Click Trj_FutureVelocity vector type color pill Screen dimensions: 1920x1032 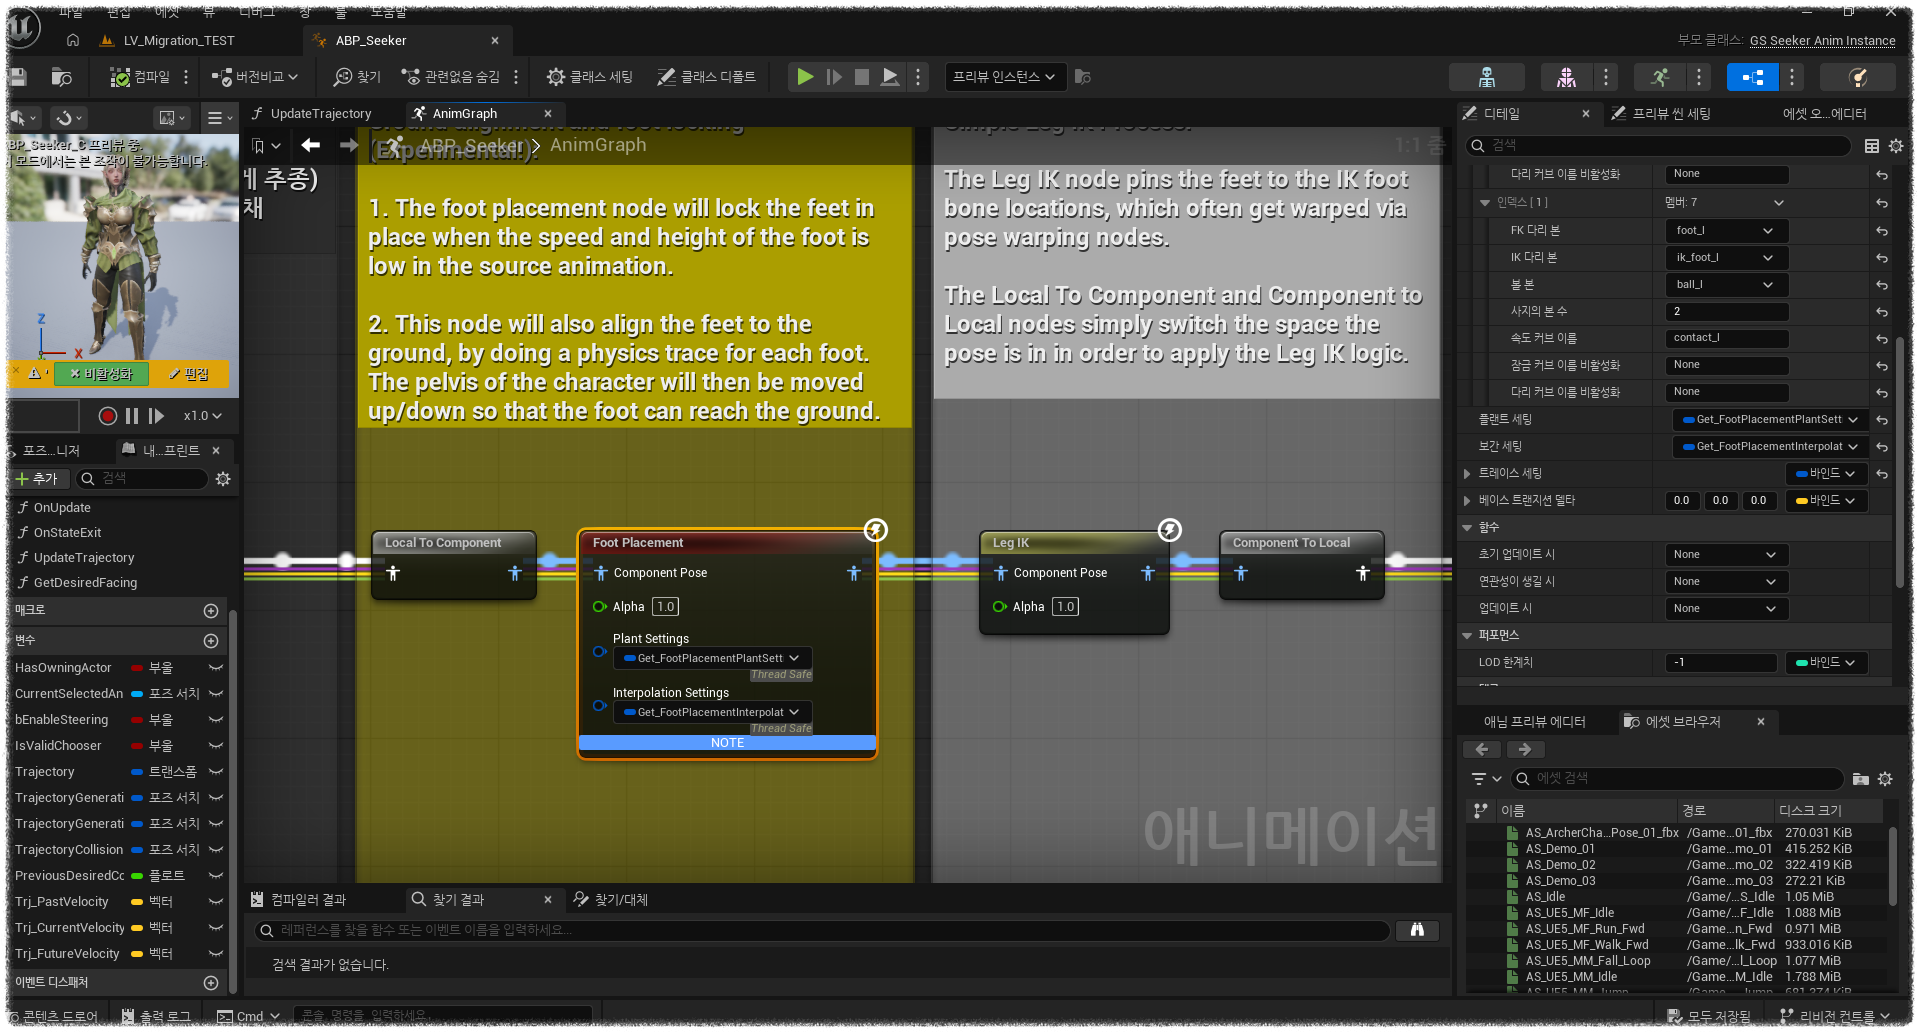[x=137, y=954]
